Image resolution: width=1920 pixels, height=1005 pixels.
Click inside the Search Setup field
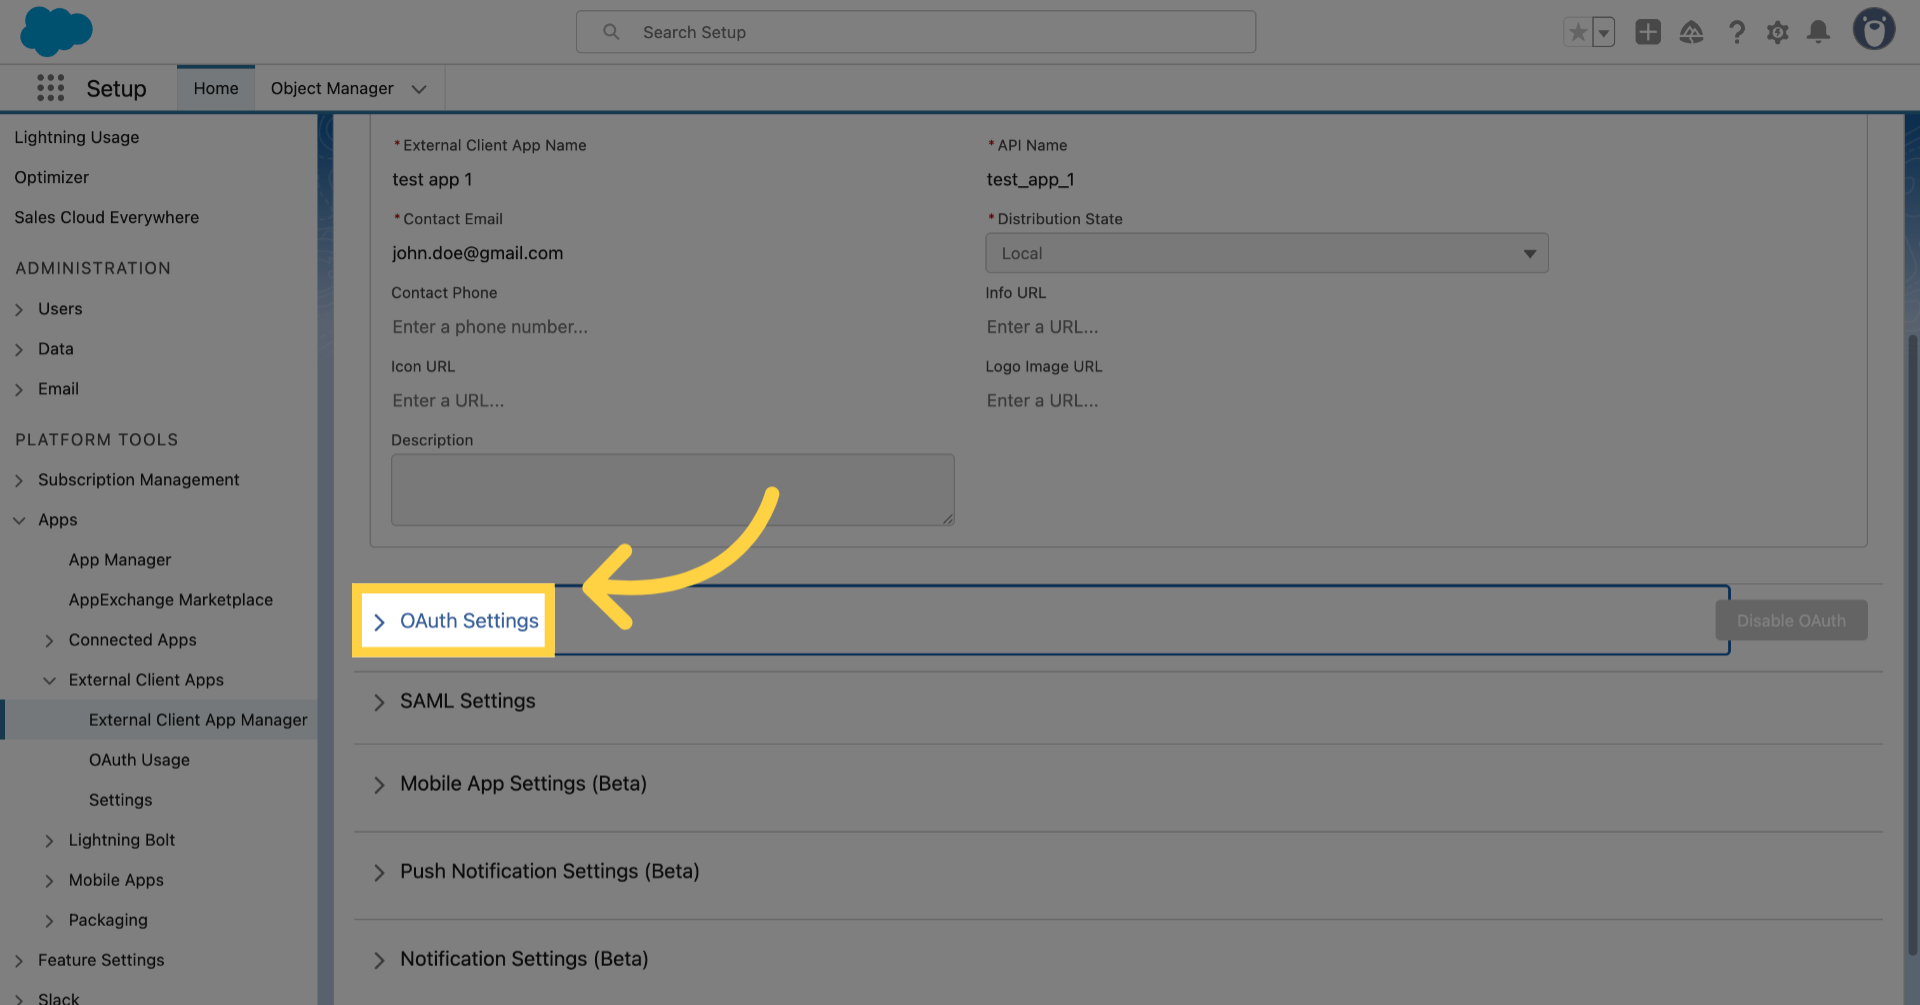coord(915,31)
